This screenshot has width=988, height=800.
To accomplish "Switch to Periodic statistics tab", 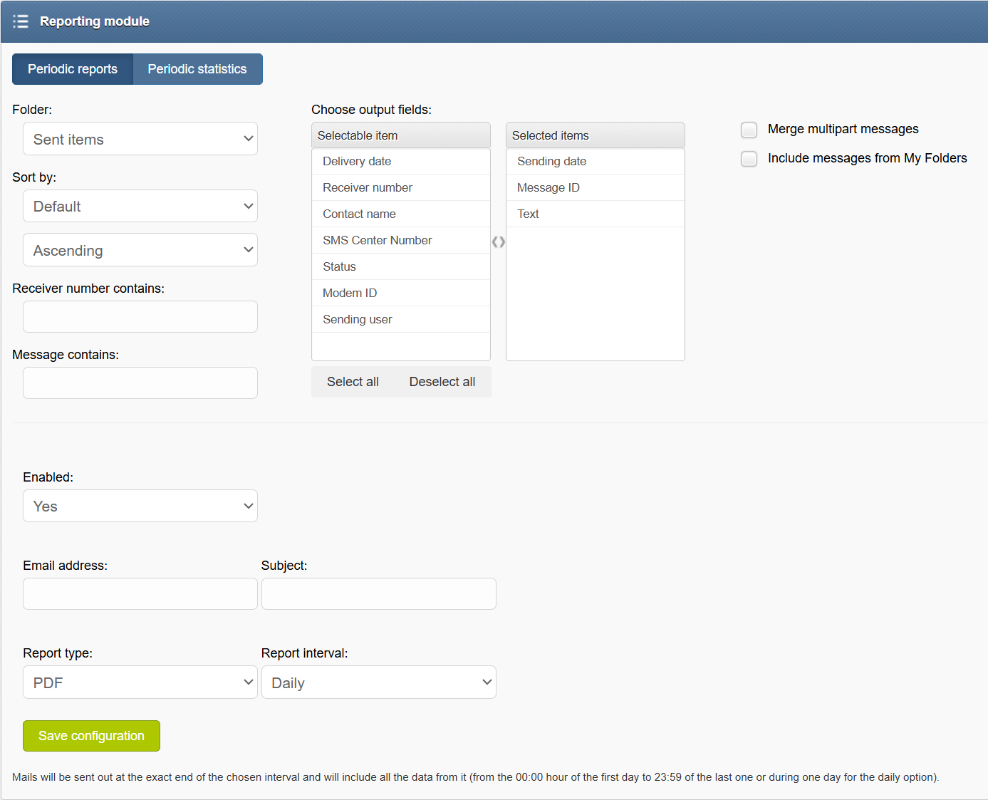I will point(197,69).
